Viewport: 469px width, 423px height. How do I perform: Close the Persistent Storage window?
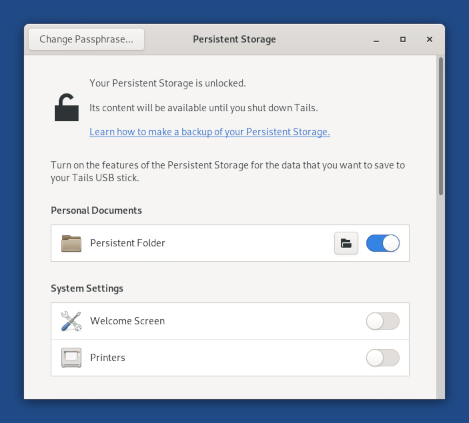(x=429, y=40)
